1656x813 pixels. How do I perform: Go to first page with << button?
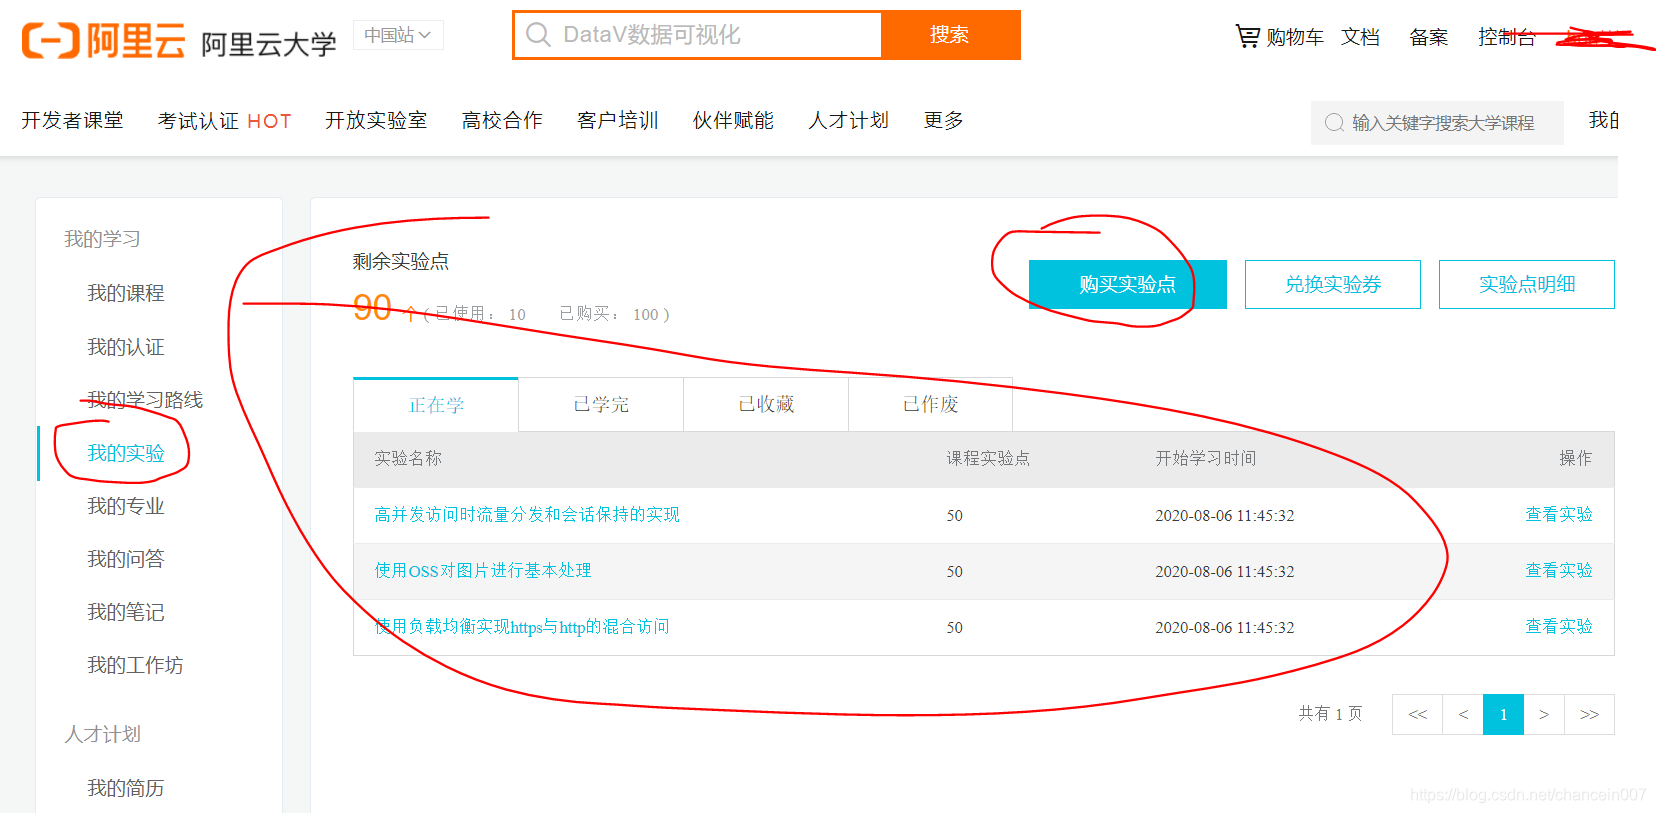pos(1417,714)
